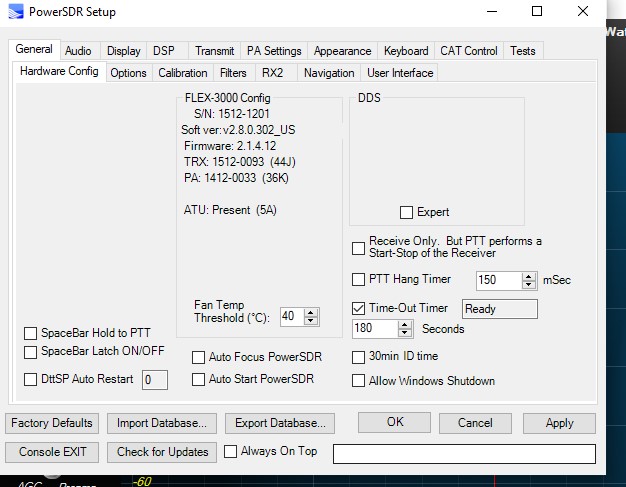
Task: Click the Firmware: 2.1.4.12 text
Action: pyautogui.click(x=230, y=146)
